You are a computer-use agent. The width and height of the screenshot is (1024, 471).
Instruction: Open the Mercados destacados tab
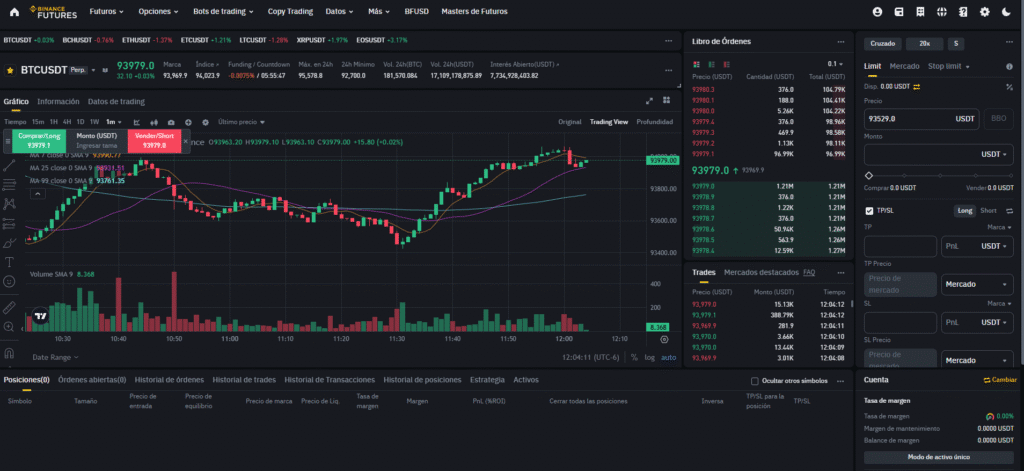pyautogui.click(x=761, y=272)
